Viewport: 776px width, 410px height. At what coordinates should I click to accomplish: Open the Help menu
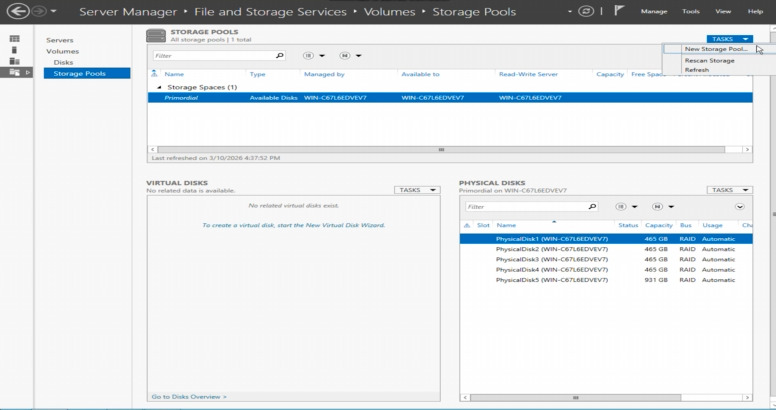pyautogui.click(x=755, y=11)
